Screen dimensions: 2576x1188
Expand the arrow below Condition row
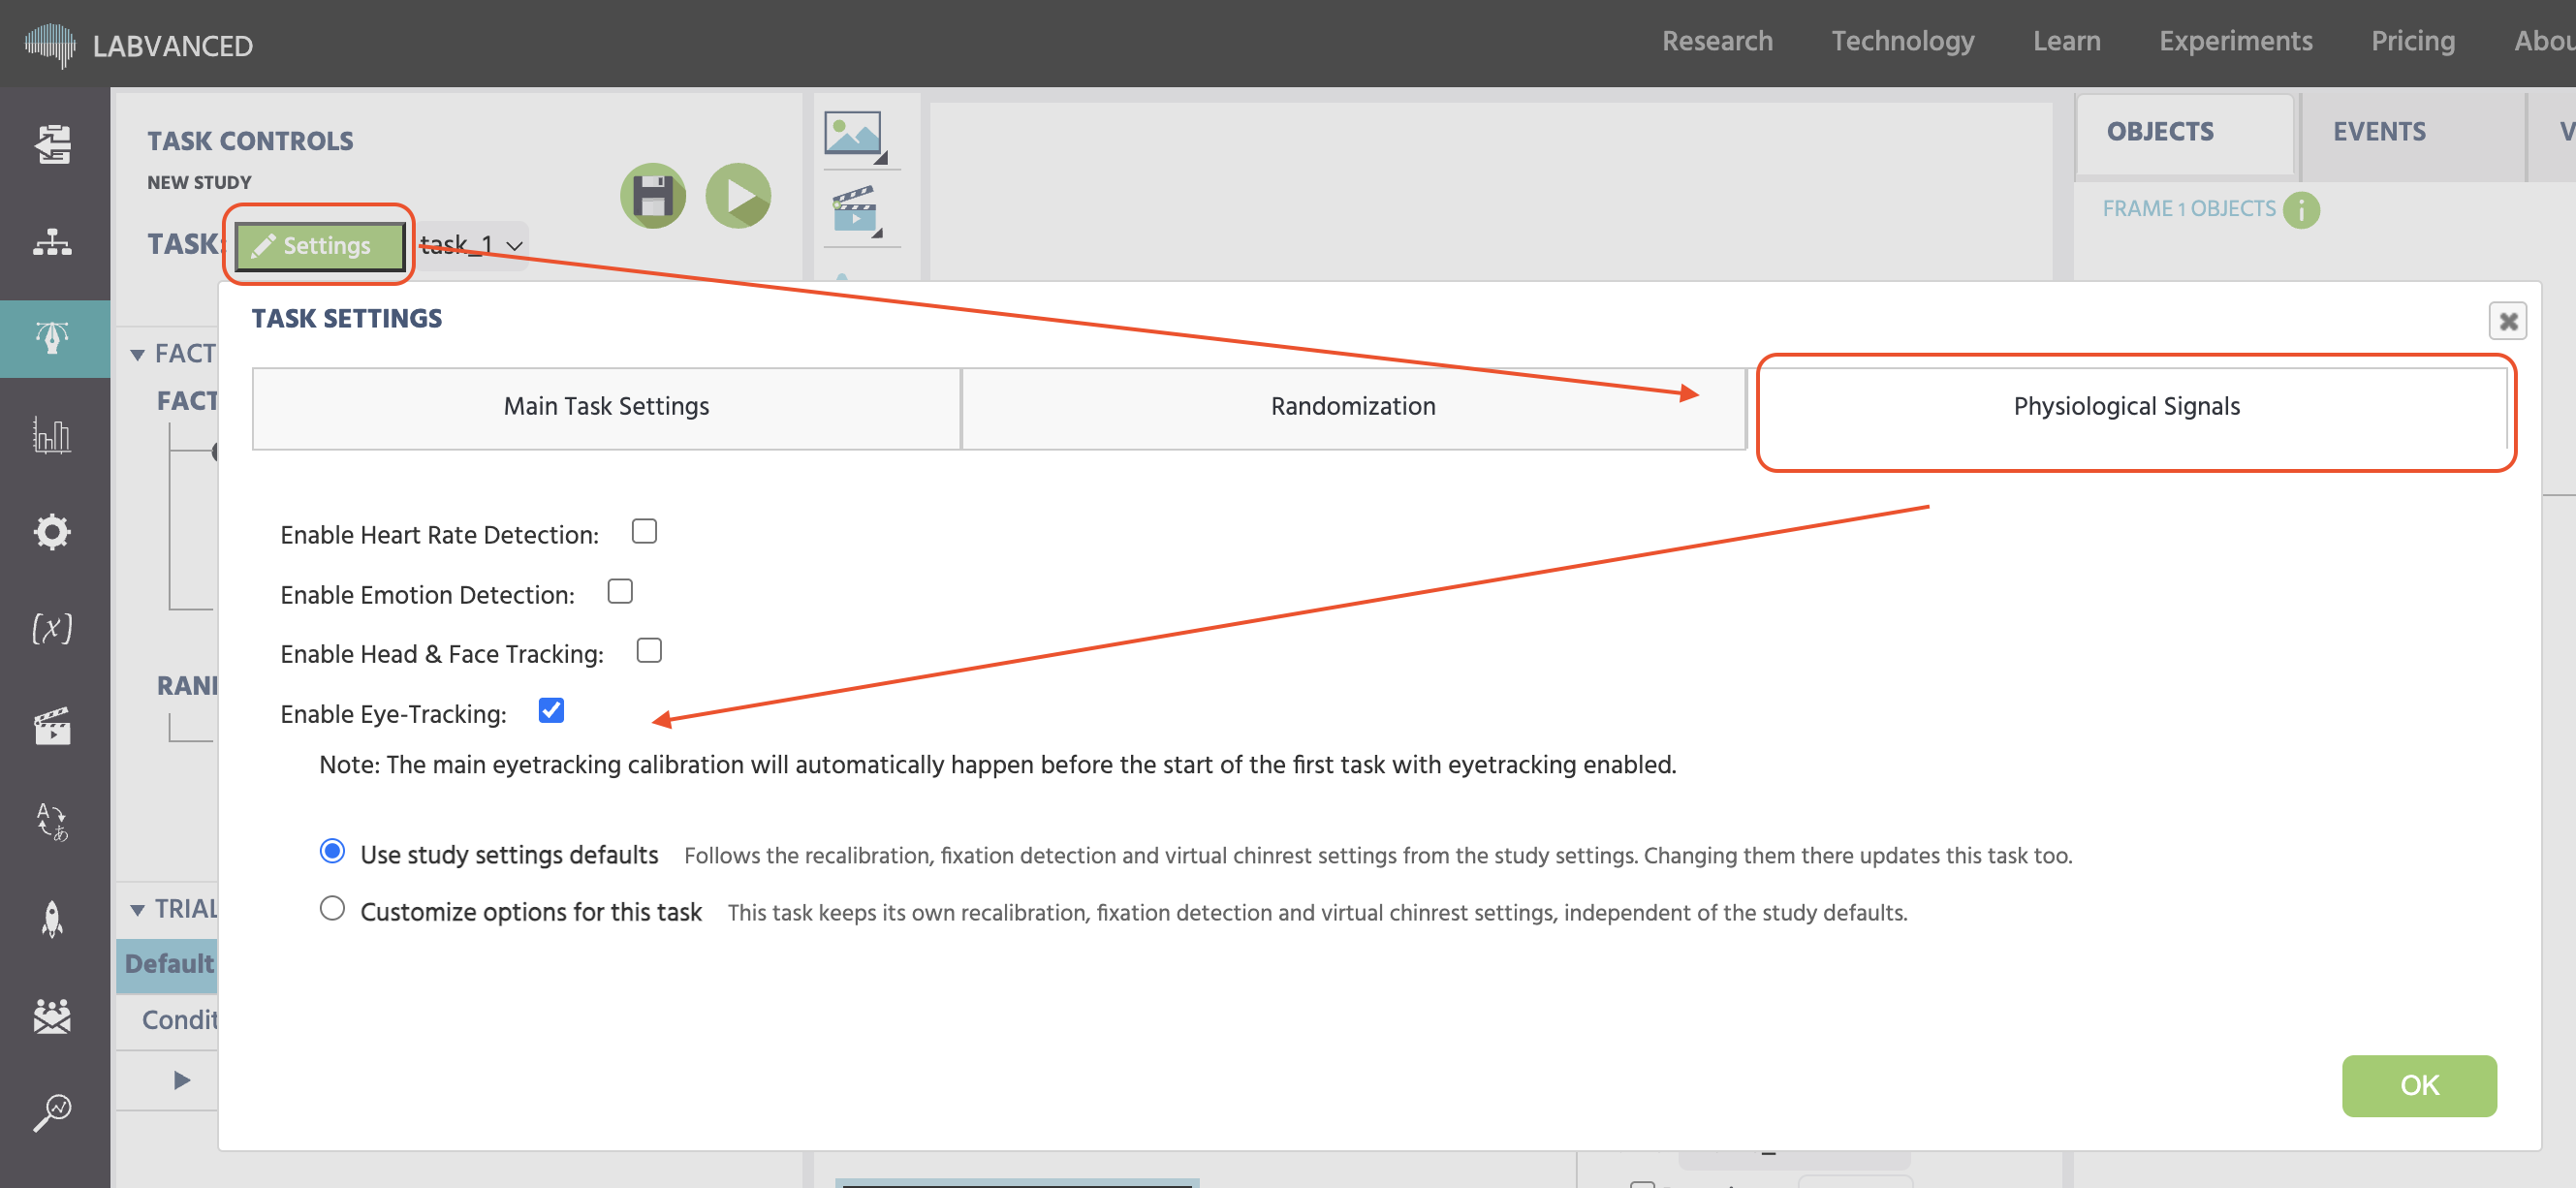click(182, 1080)
